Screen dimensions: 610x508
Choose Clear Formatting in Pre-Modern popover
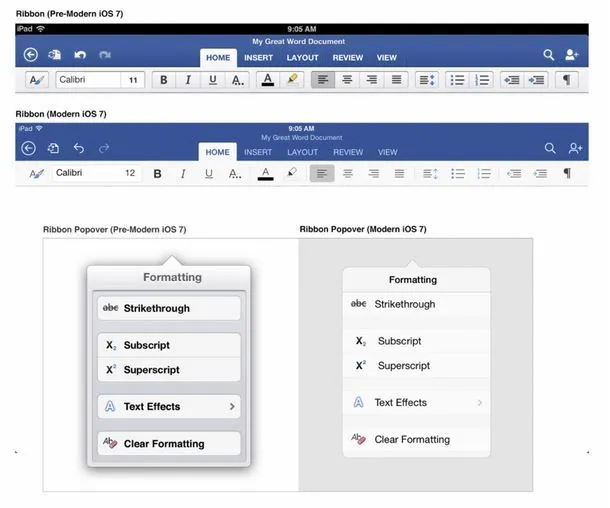169,444
